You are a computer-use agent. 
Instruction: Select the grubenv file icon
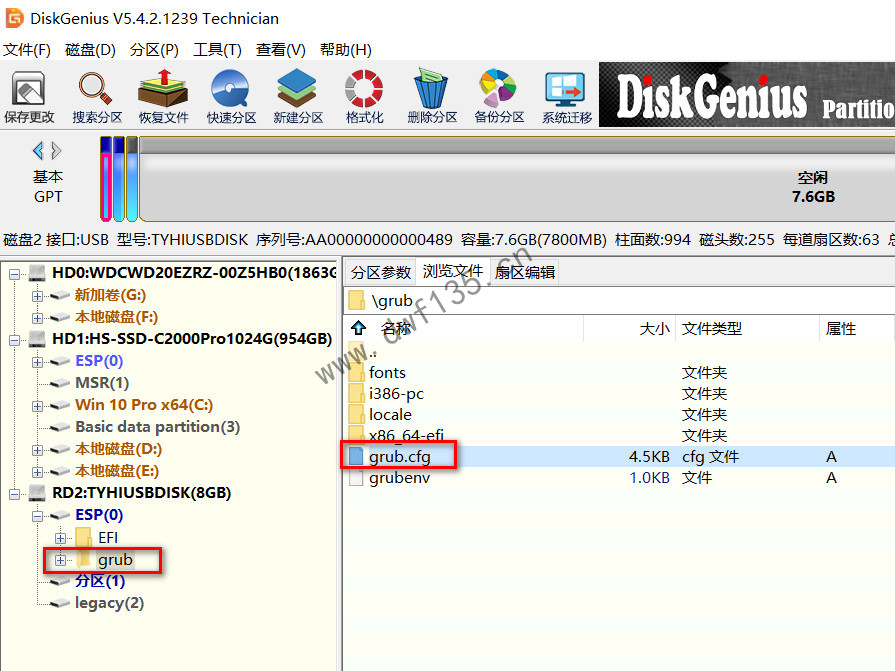point(356,478)
